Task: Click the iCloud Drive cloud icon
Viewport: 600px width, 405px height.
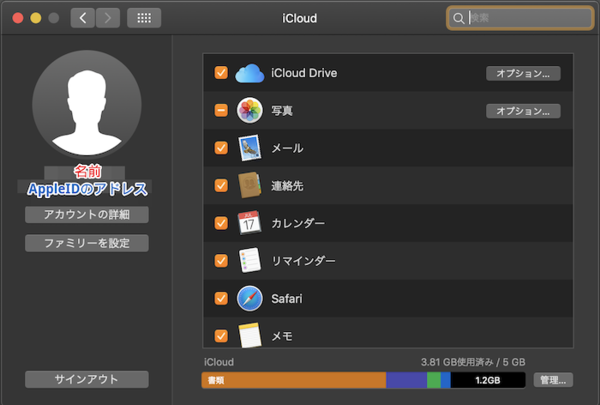Action: [249, 73]
